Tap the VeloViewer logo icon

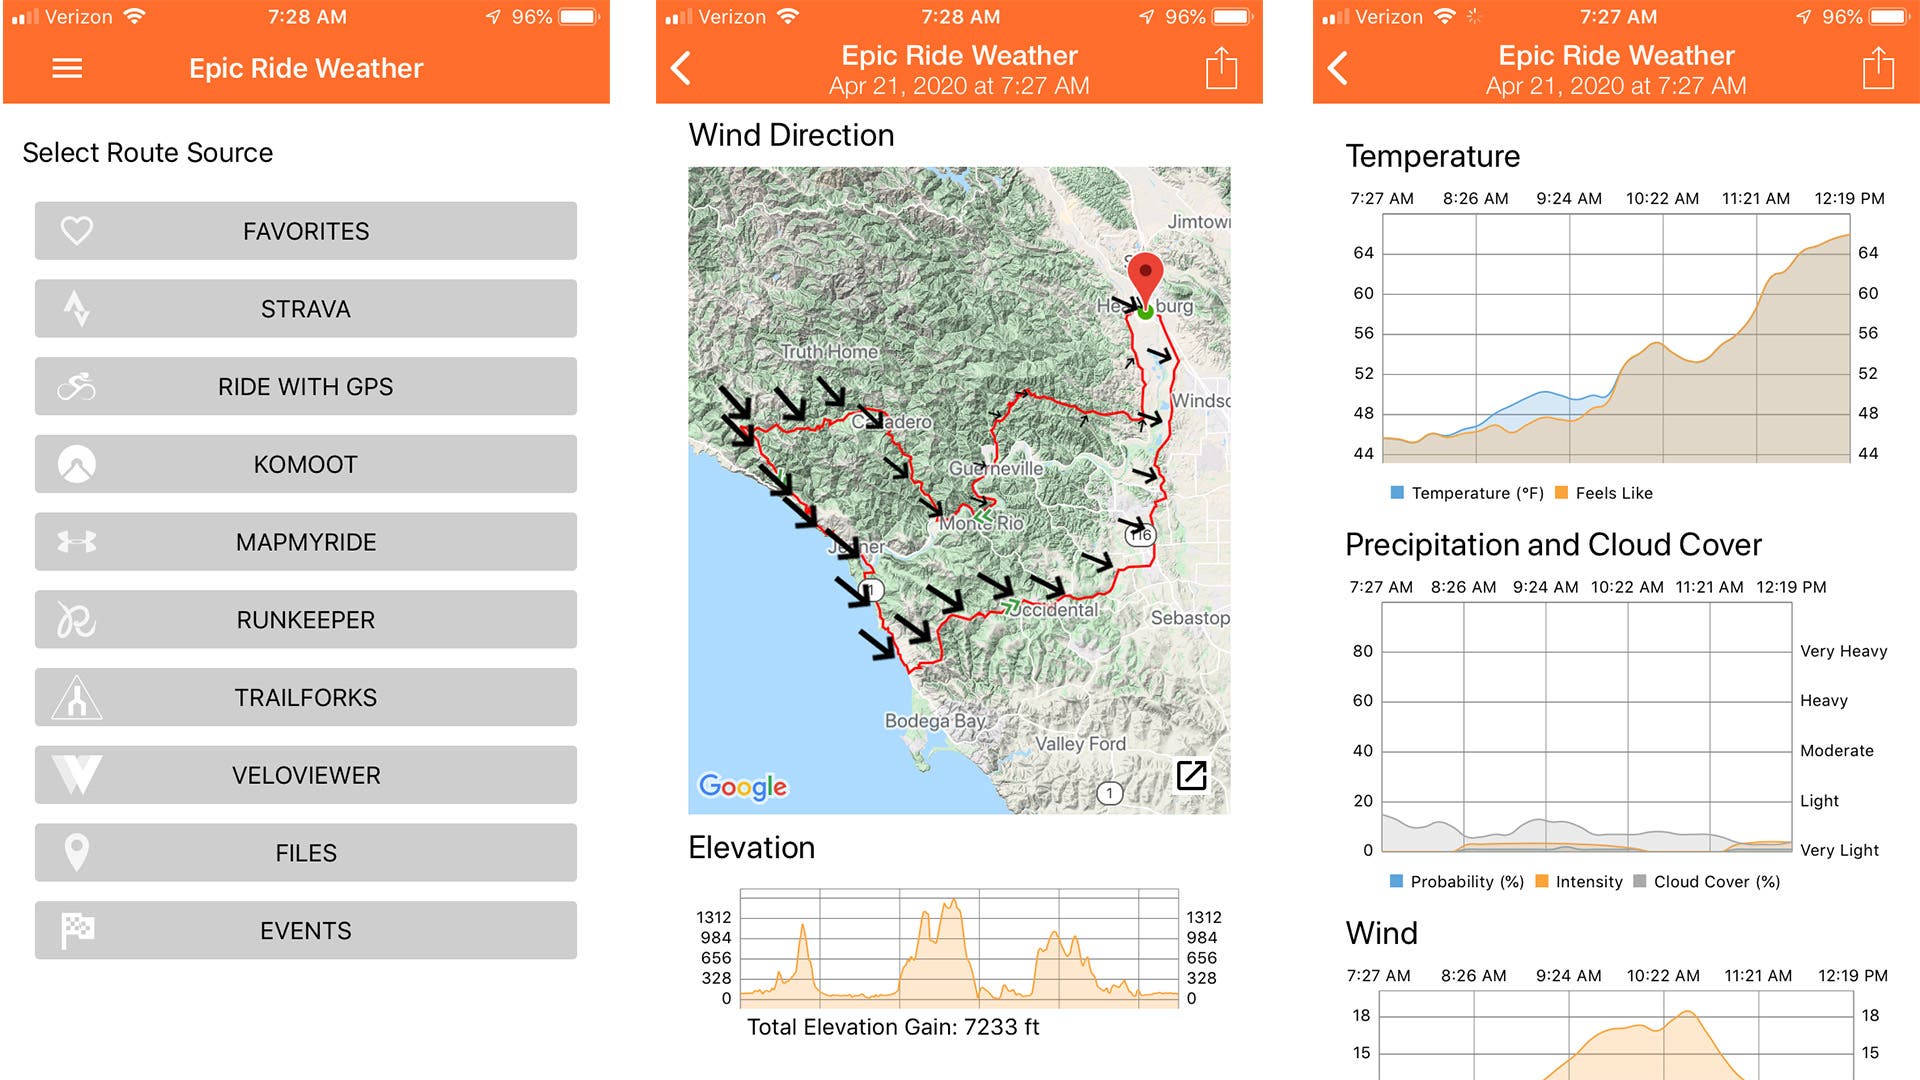(77, 775)
